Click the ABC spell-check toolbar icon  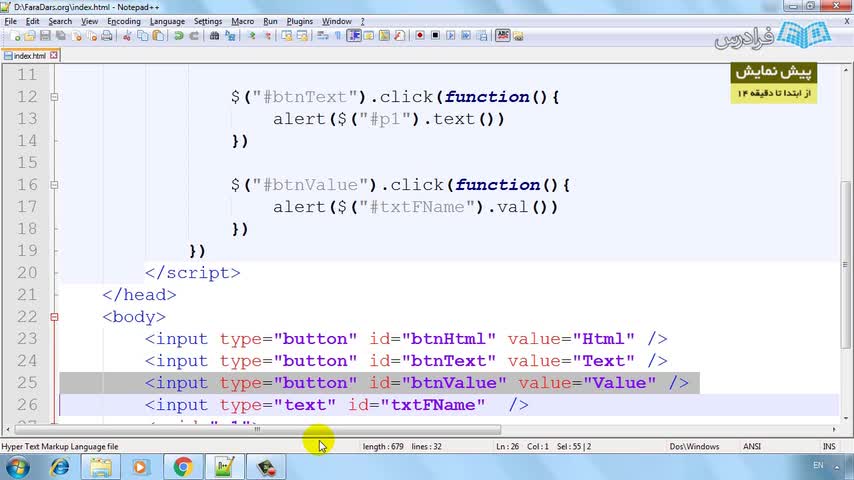(x=502, y=36)
